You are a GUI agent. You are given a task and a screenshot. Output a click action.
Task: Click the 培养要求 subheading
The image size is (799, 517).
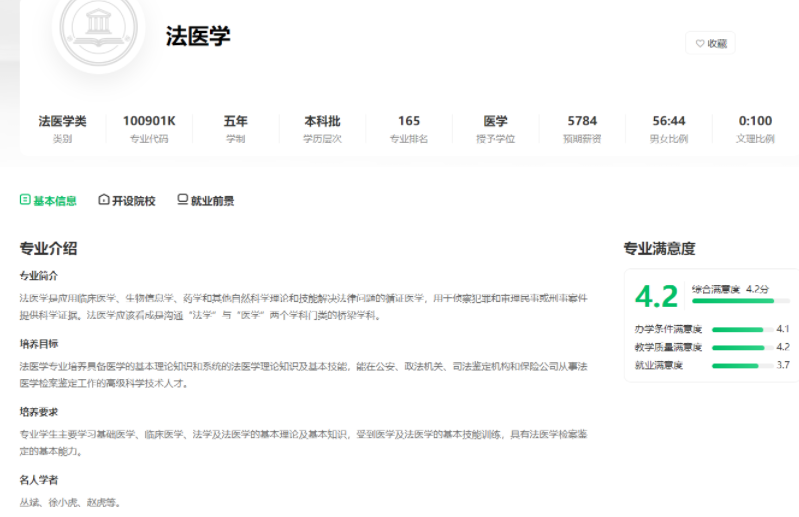point(39,412)
